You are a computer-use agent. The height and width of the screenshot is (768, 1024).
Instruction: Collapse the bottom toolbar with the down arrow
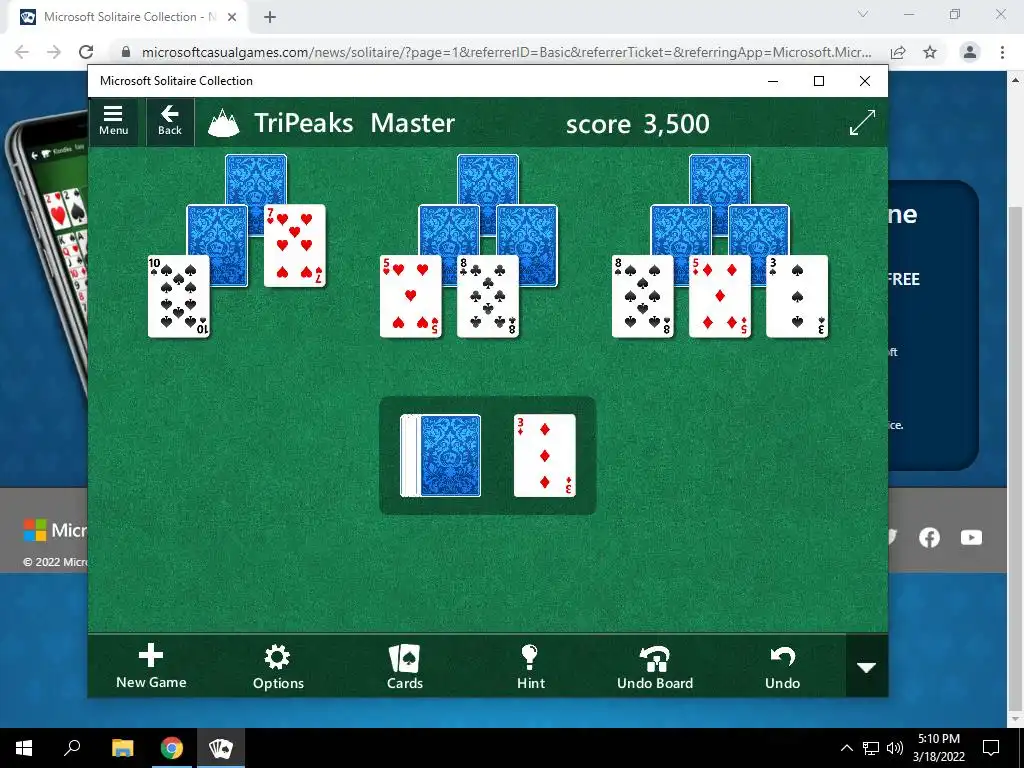coord(867,667)
